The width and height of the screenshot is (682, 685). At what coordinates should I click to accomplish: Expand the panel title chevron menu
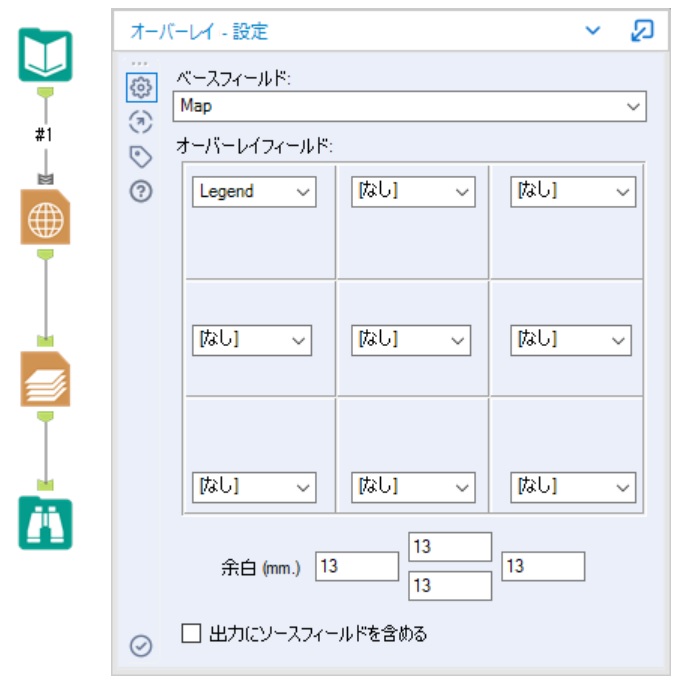click(x=593, y=31)
